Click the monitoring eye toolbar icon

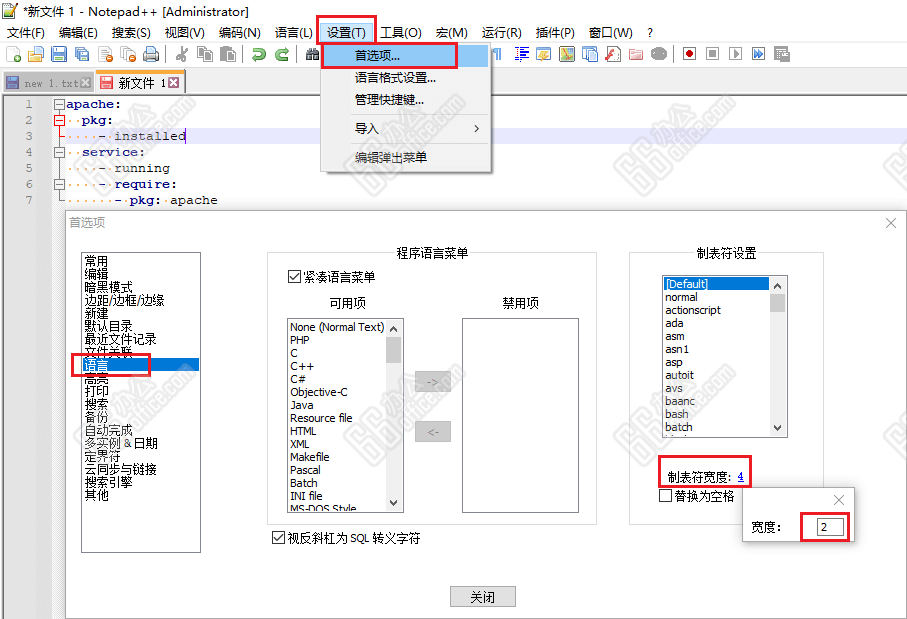659,54
